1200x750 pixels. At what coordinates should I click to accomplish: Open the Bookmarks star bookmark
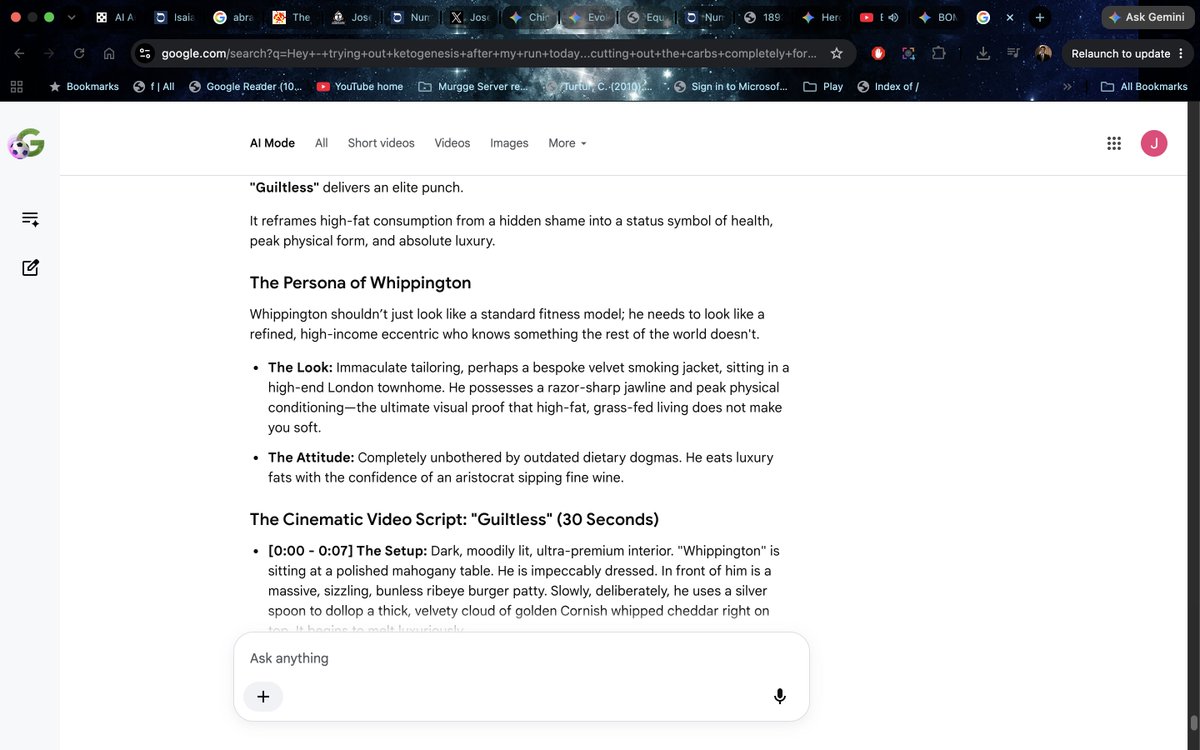83,86
